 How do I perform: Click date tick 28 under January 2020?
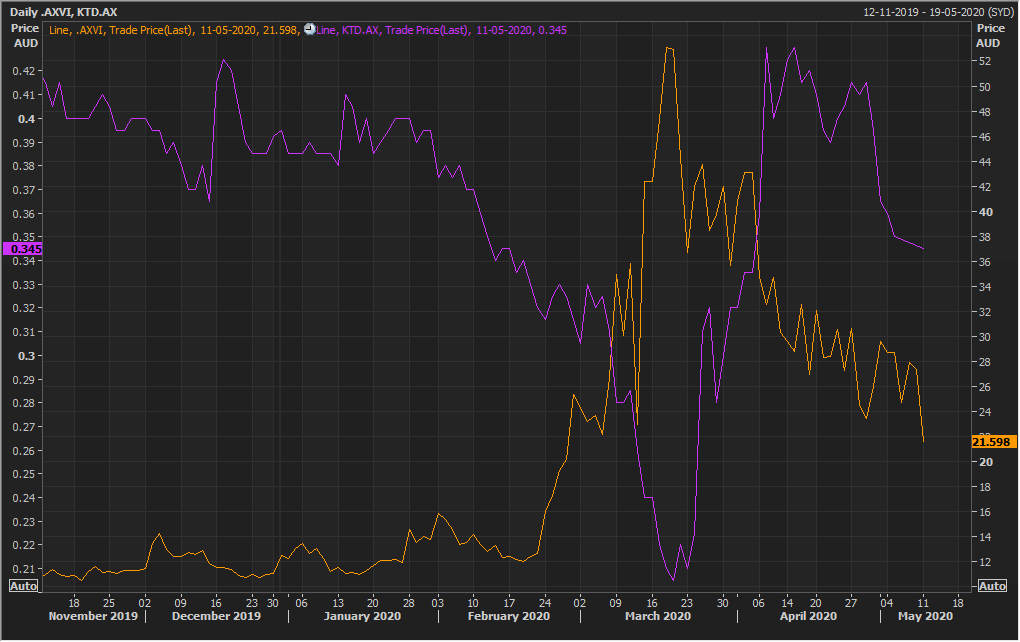[409, 603]
